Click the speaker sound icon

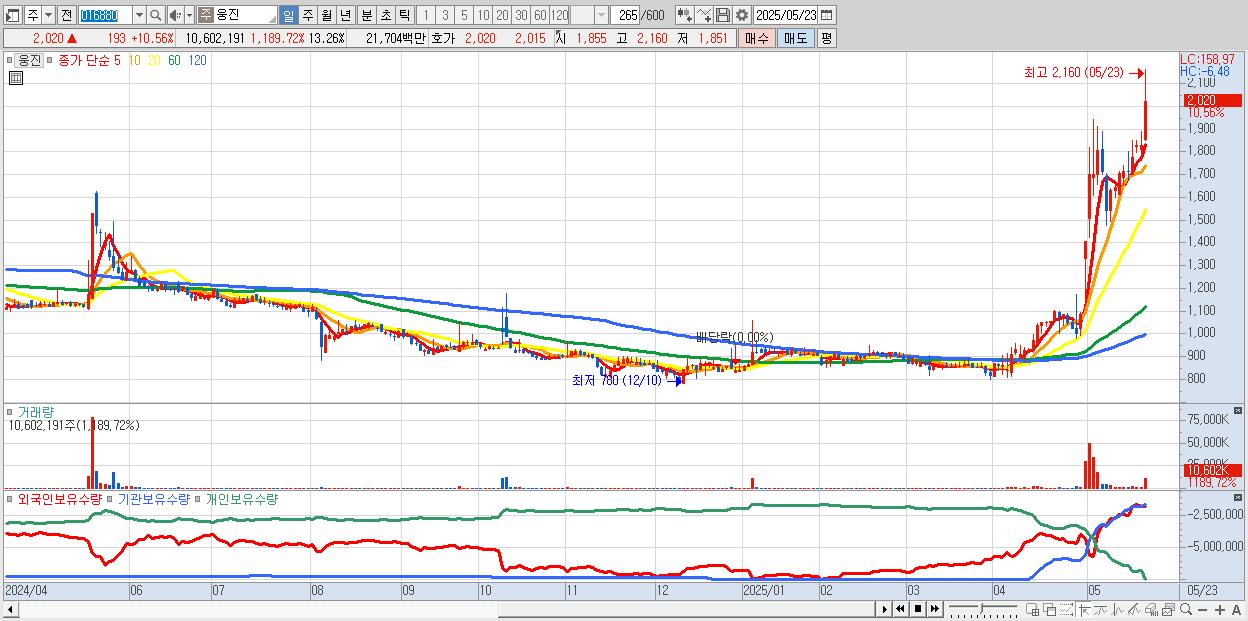pyautogui.click(x=175, y=15)
